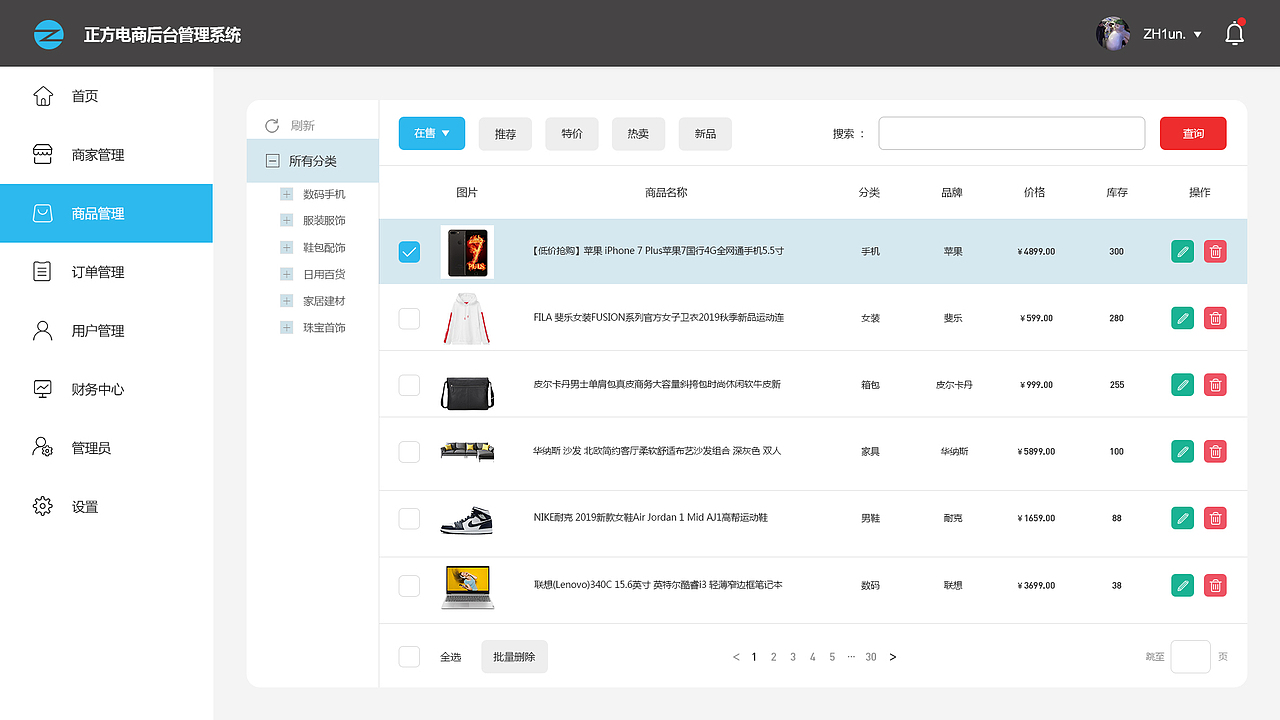
Task: Open the 财务中心 section via its chart icon
Action: click(42, 389)
